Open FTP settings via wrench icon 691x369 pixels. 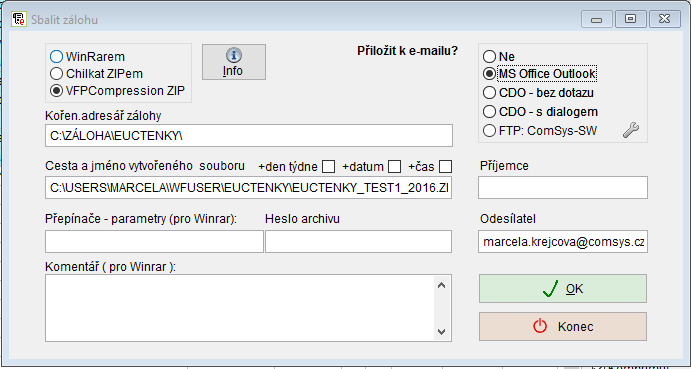(631, 131)
